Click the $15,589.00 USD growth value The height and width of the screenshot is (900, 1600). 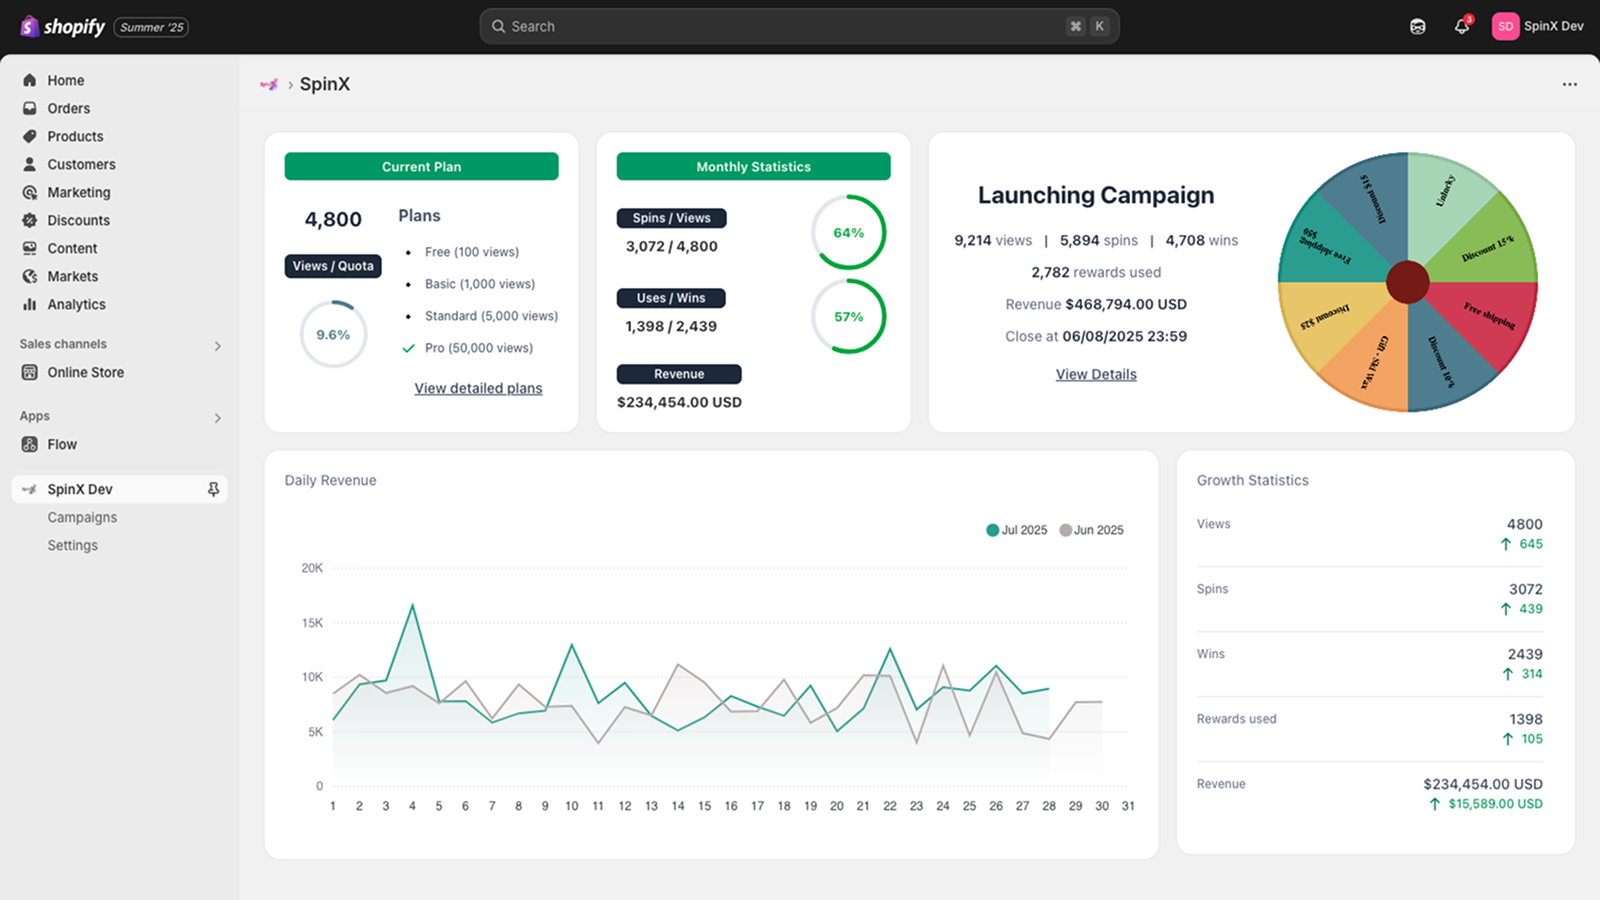1495,804
